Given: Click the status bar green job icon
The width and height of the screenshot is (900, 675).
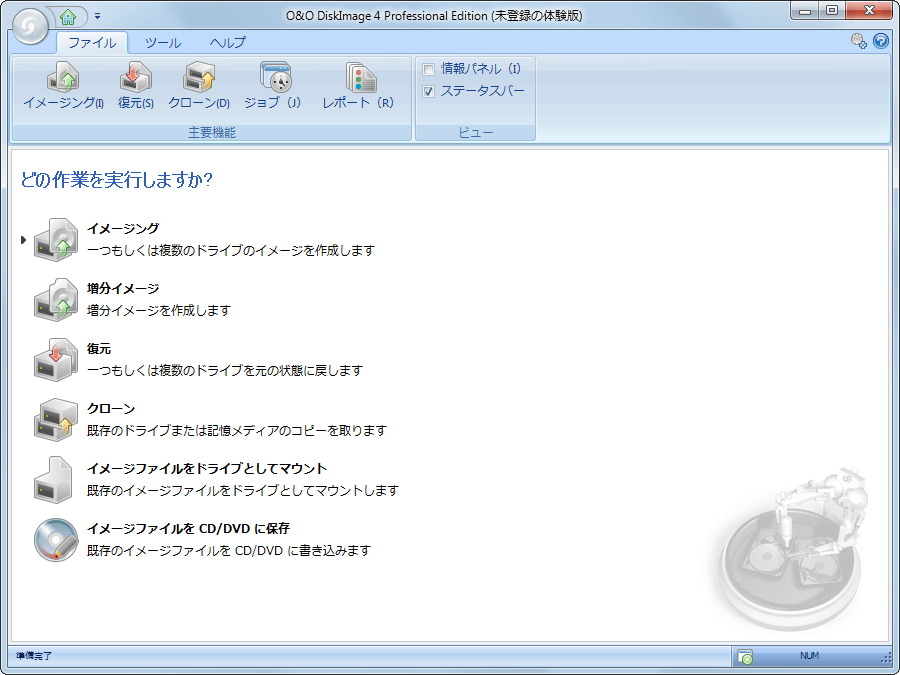Looking at the screenshot, I should [745, 656].
